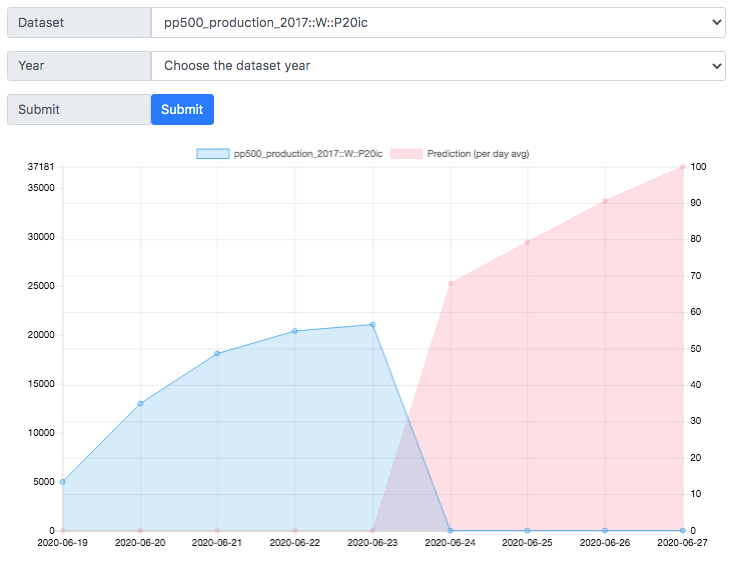This screenshot has width=733, height=564.
Task: Toggle the pink Prediction legend swatch
Action: tap(406, 154)
